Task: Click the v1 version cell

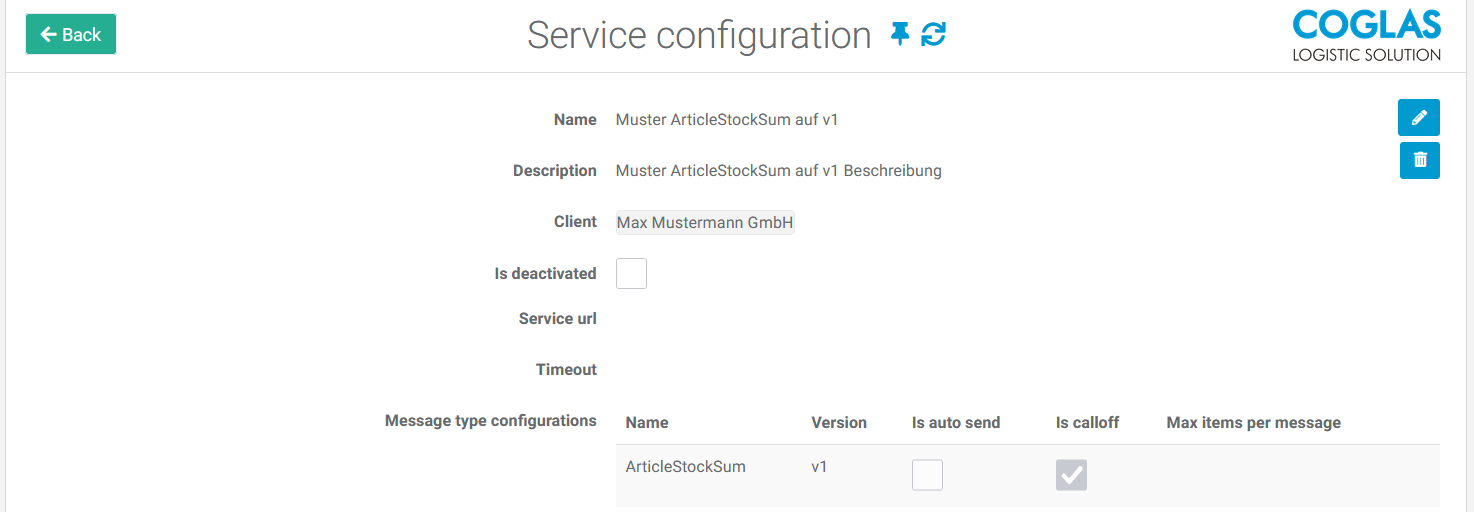Action: [x=819, y=466]
